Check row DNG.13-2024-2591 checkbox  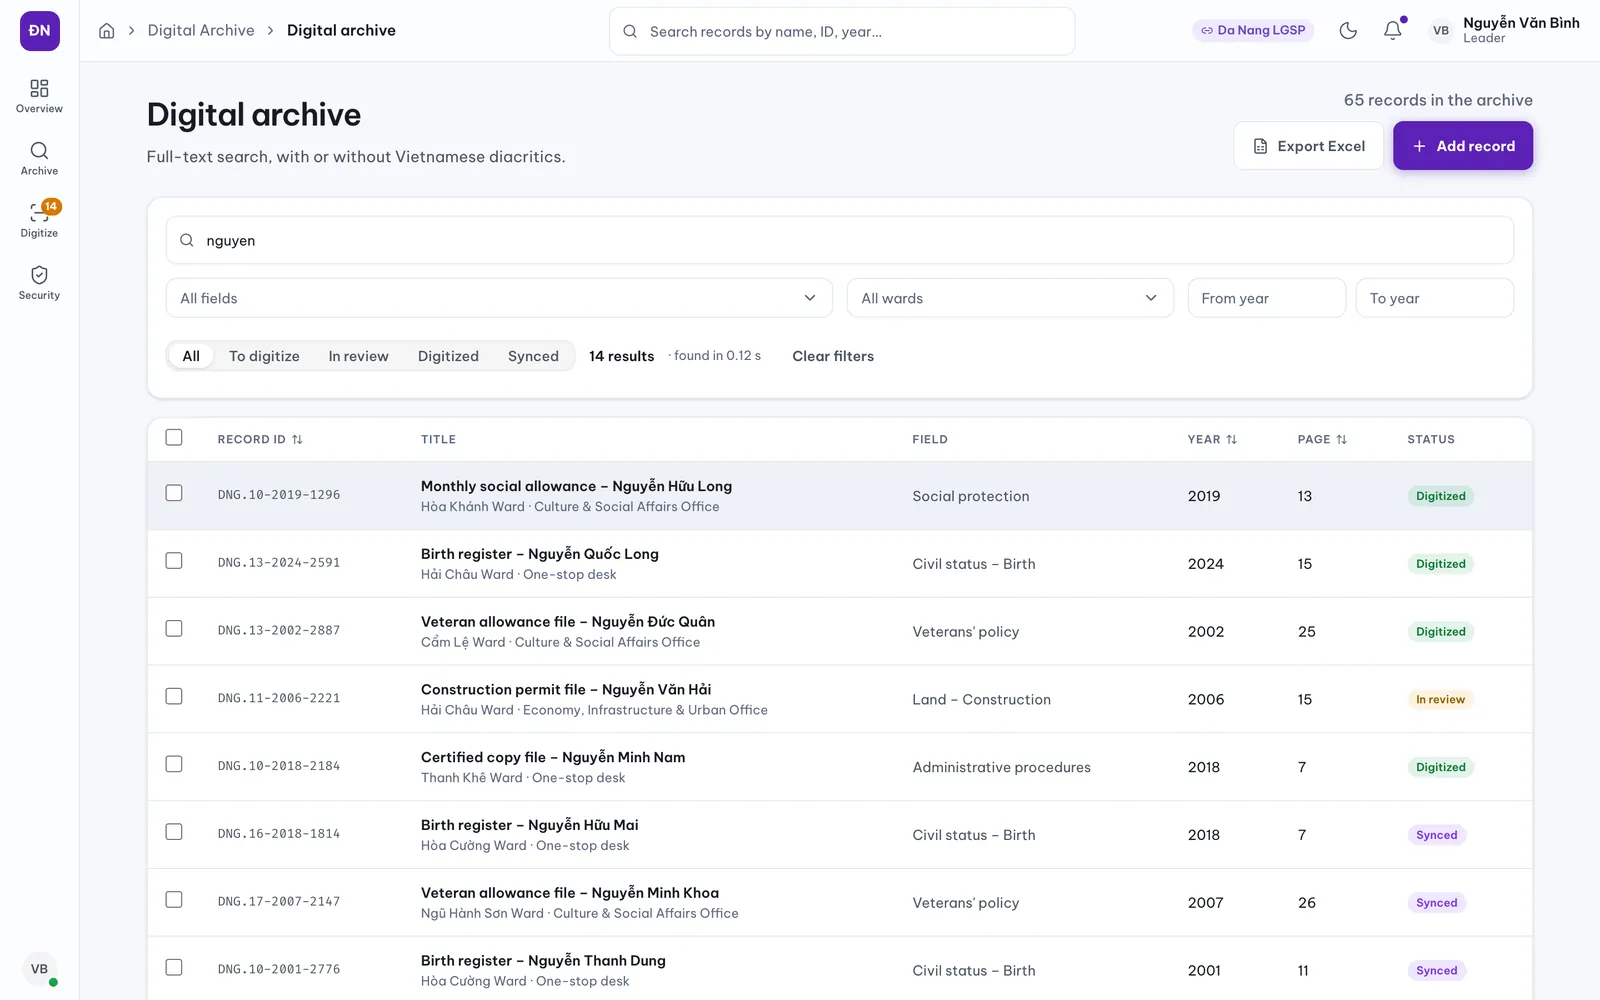tap(174, 562)
